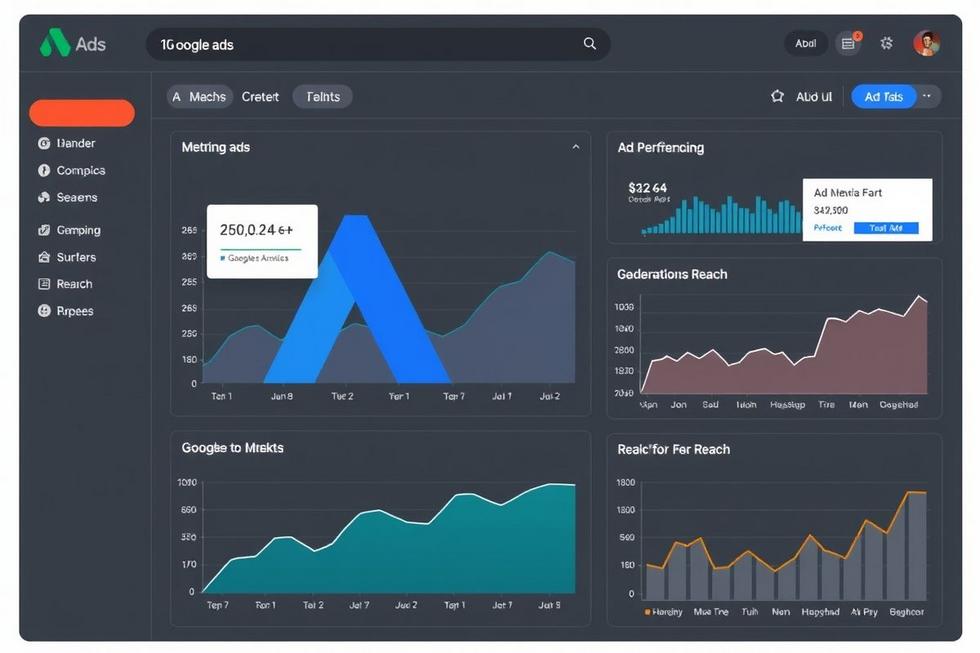The width and height of the screenshot is (980, 653).
Task: Open the more options next to Ad Tals
Action: tap(928, 96)
